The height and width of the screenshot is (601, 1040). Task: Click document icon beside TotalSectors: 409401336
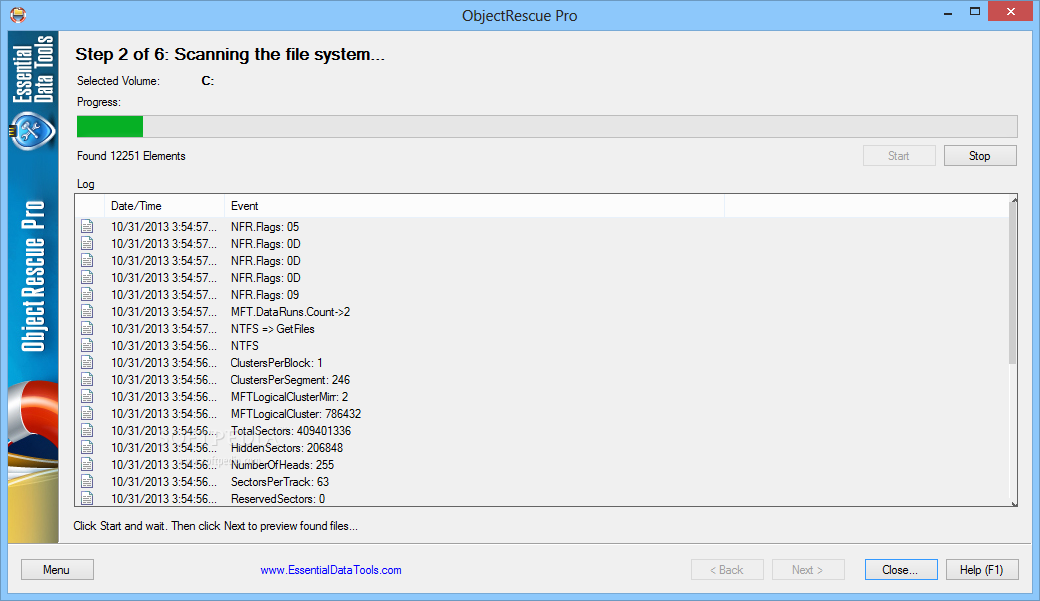87,431
